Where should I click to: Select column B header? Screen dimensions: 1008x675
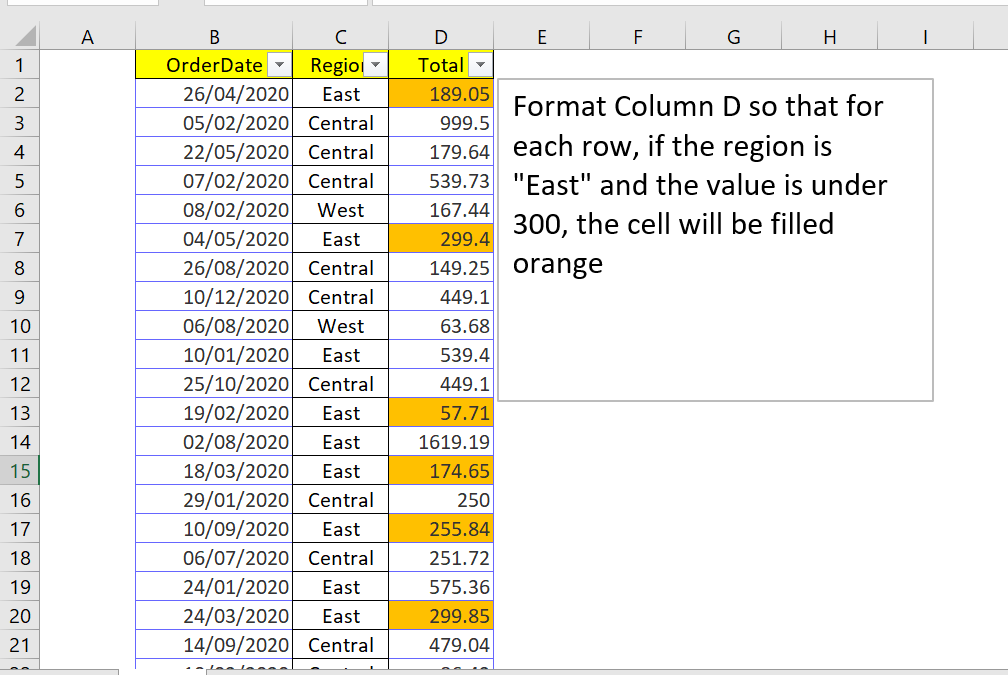(x=214, y=37)
